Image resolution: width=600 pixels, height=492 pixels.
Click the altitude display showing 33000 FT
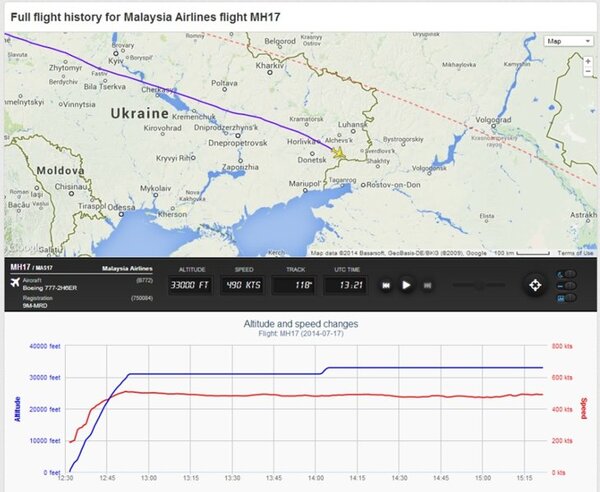coord(192,285)
